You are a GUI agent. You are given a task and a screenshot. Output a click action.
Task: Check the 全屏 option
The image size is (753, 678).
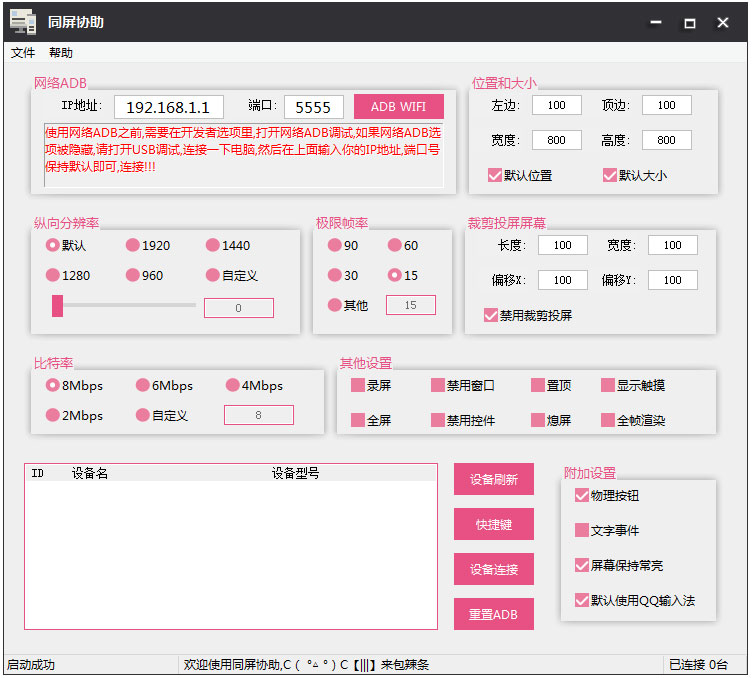(x=358, y=420)
